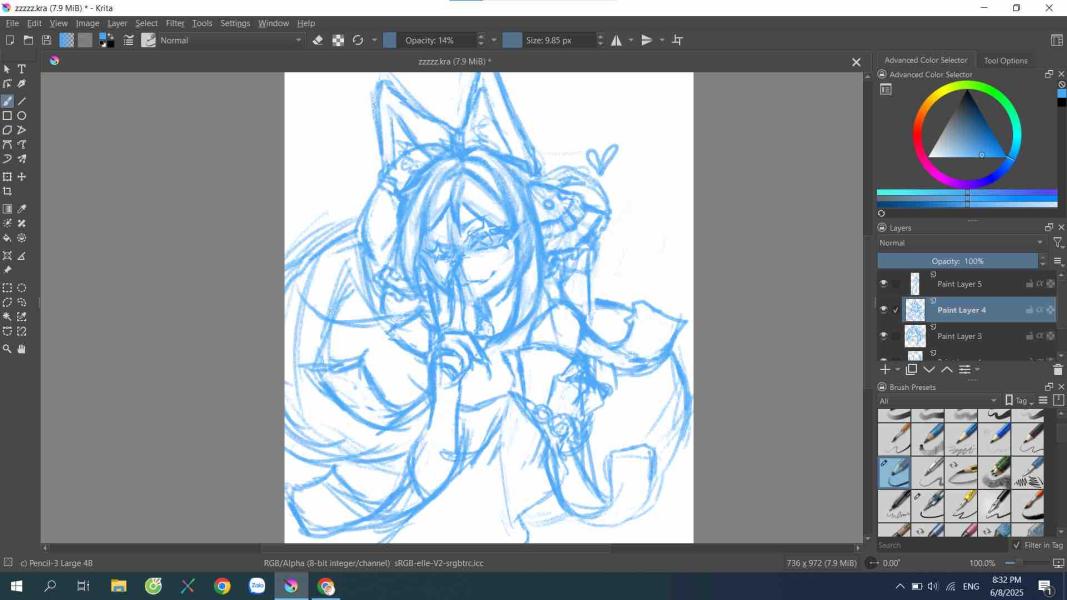Select the Elliptical Selection tool

coord(22,288)
